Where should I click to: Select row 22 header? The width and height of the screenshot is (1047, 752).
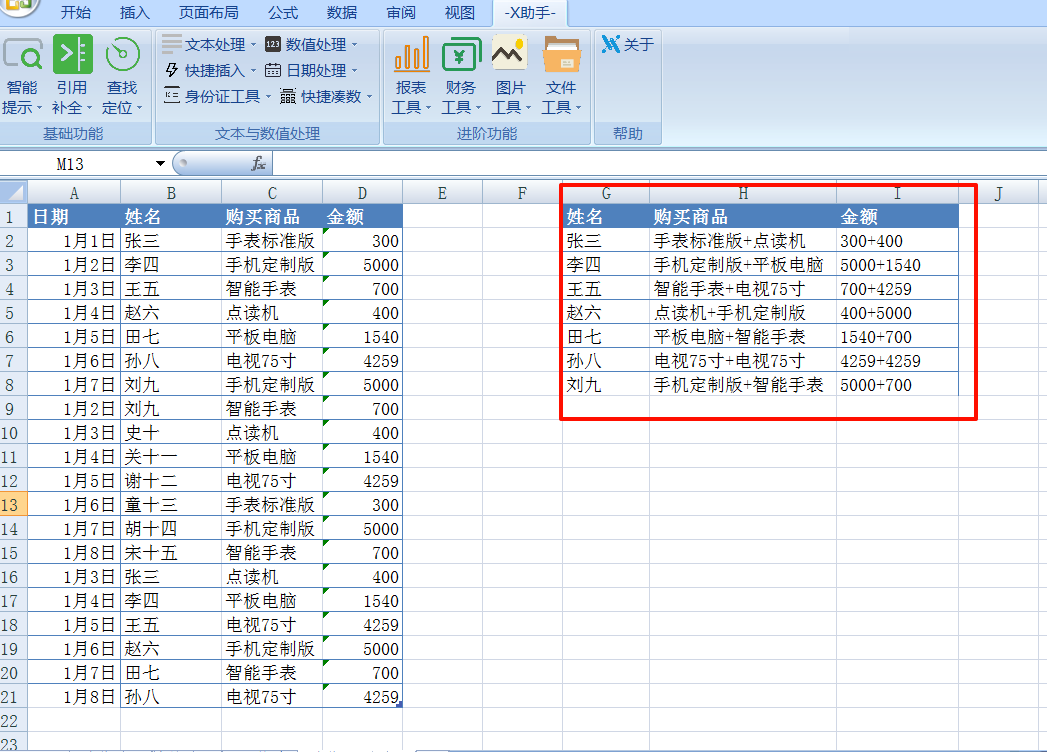tap(13, 721)
